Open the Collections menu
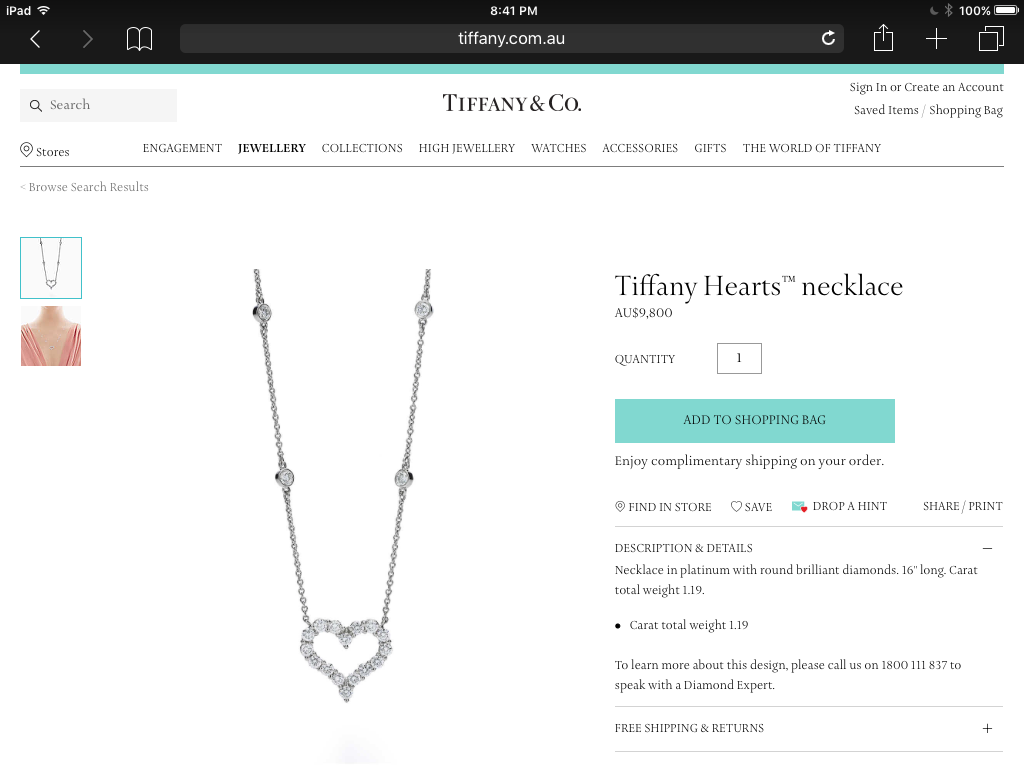The width and height of the screenshot is (1024, 768). coord(362,148)
